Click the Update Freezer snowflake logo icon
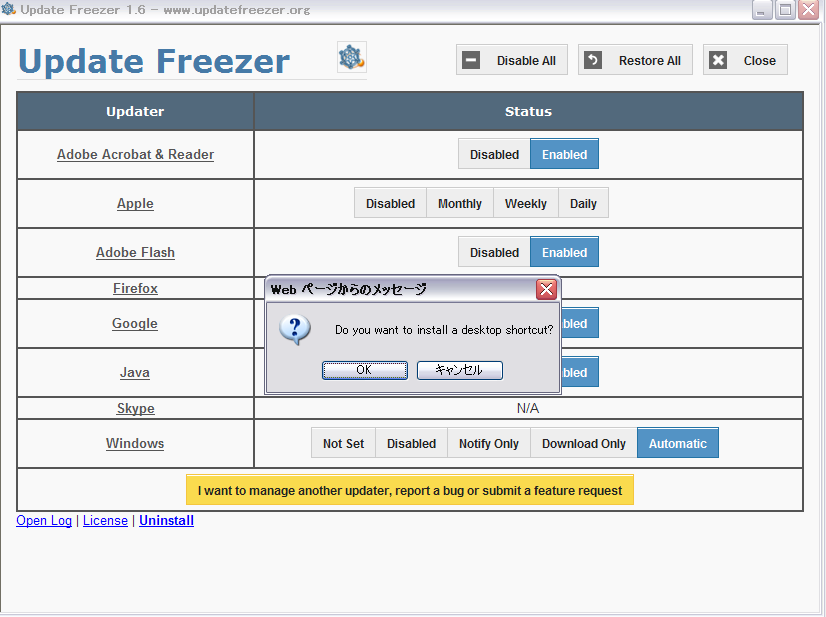Image resolution: width=826 pixels, height=617 pixels. point(352,57)
